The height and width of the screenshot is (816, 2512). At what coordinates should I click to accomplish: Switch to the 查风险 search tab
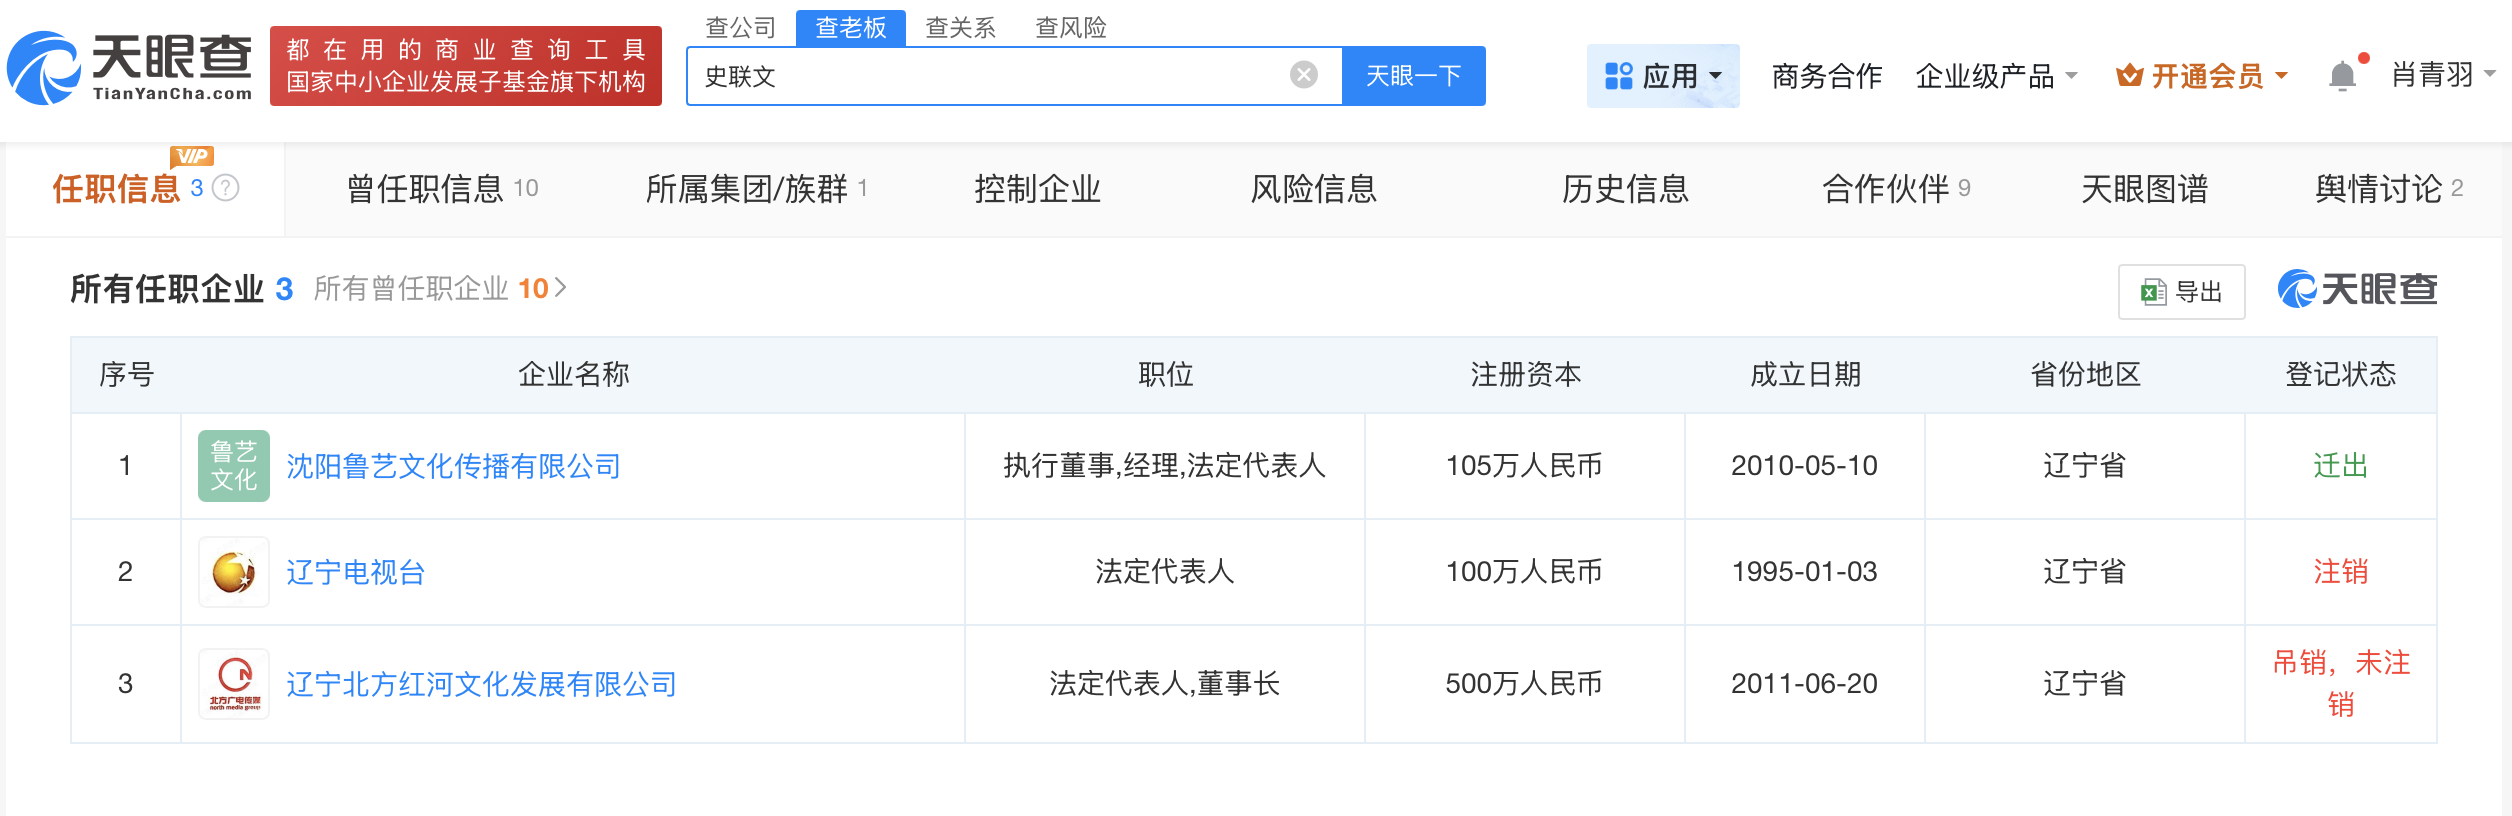1070,27
